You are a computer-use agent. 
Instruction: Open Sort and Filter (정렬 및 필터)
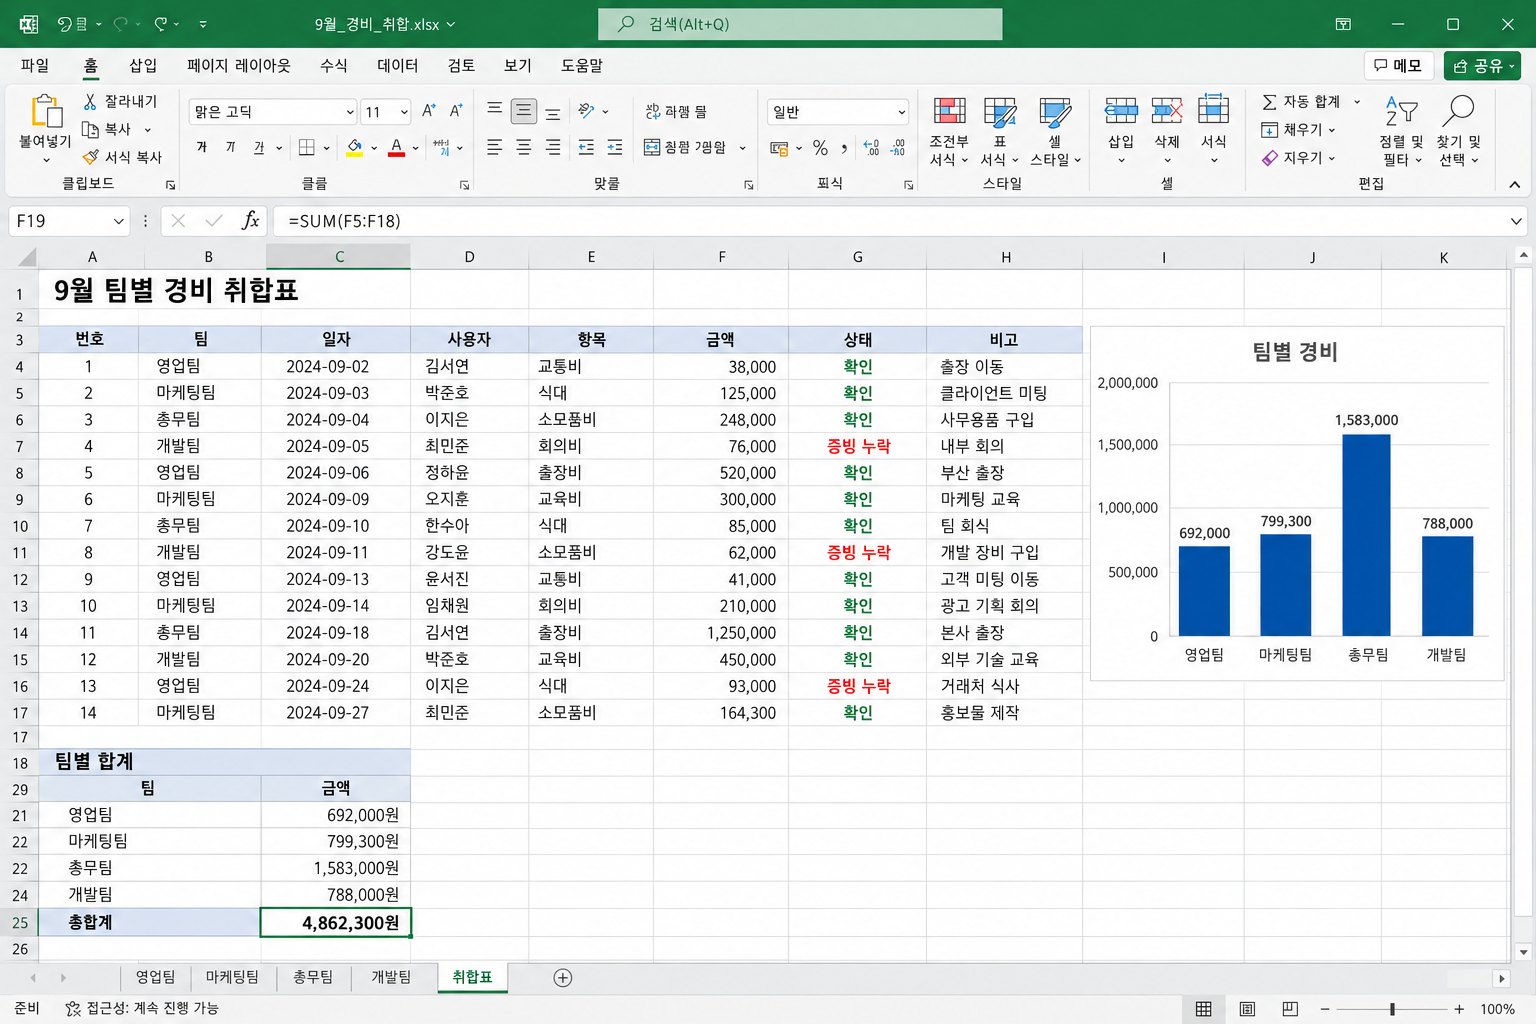pos(1401,131)
